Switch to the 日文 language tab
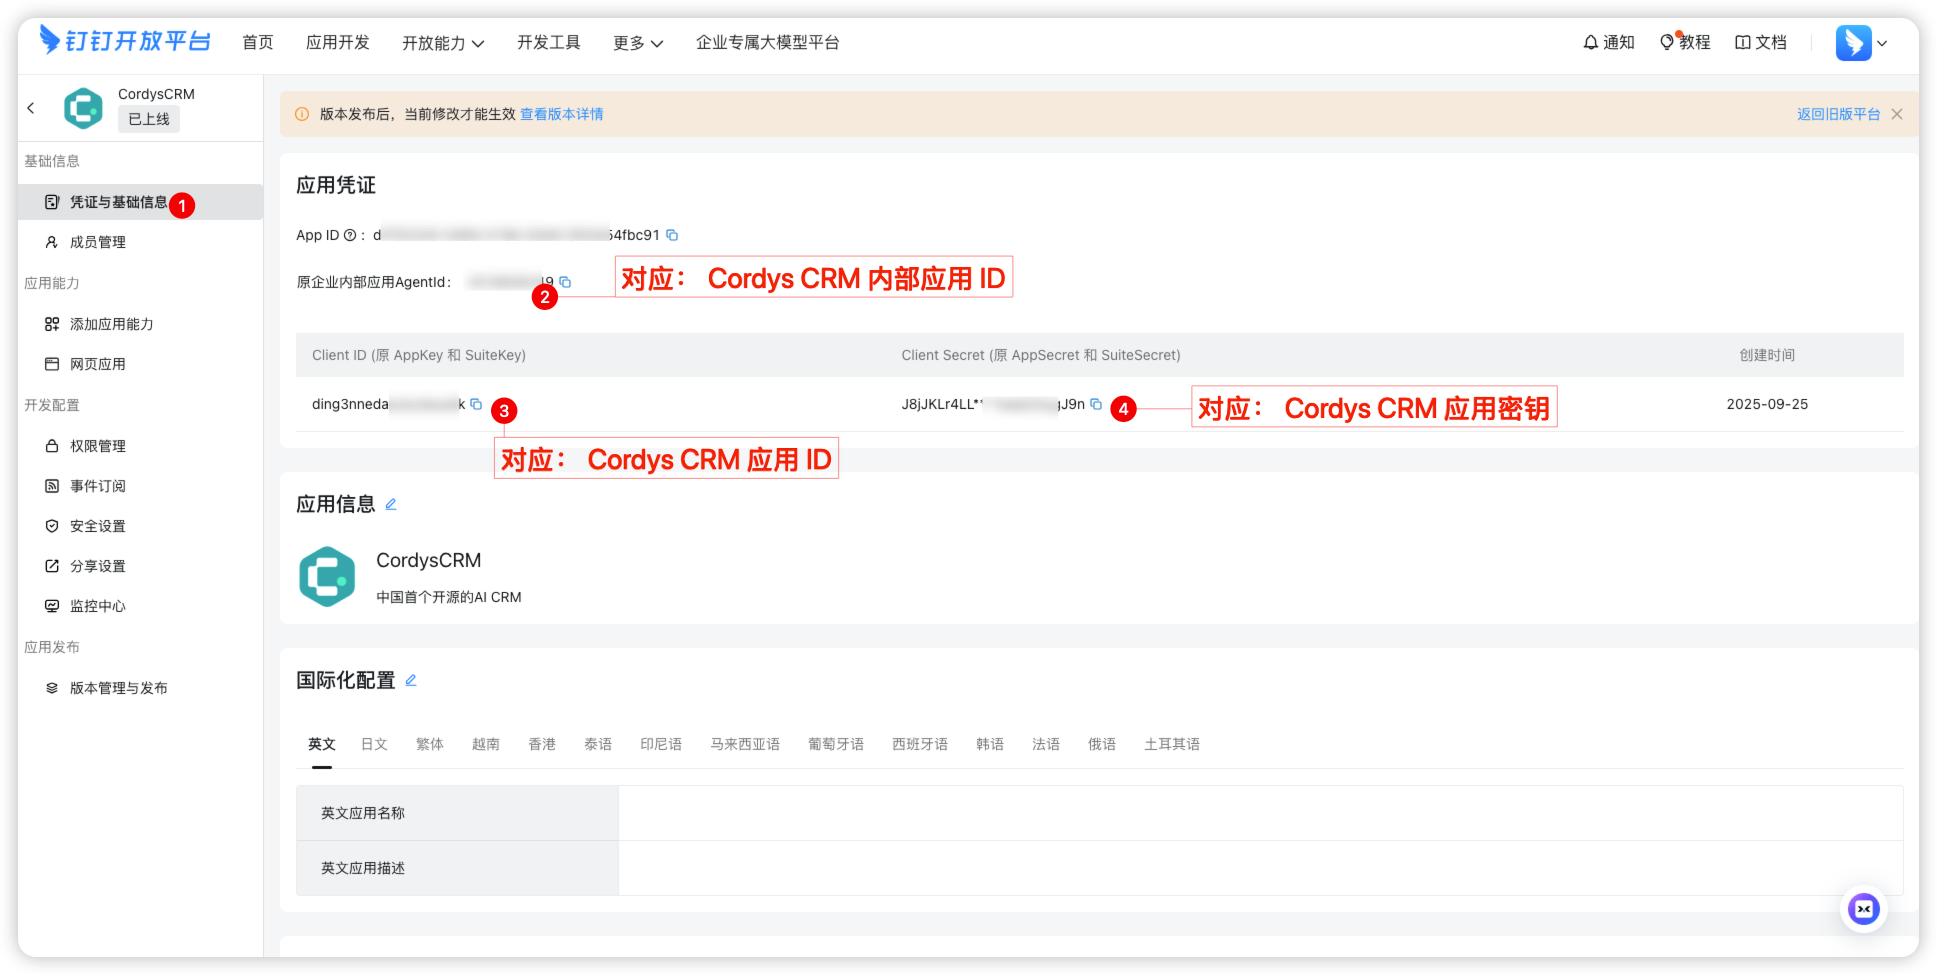Viewport: 1937px width, 975px height. click(x=374, y=744)
